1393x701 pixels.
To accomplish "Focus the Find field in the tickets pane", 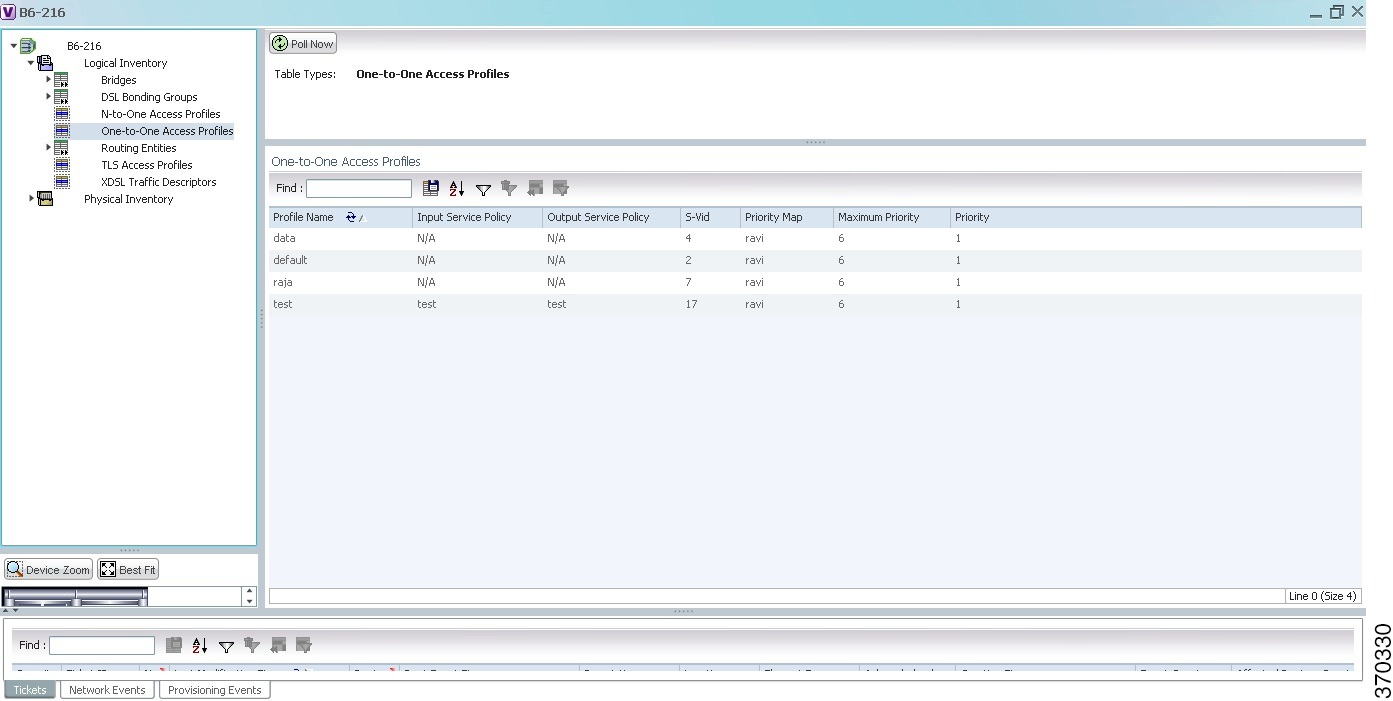I will coord(102,645).
